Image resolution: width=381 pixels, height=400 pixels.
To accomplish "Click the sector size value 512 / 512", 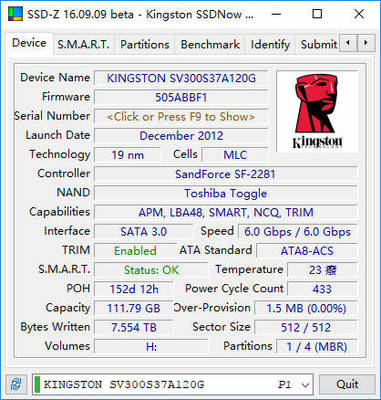I will point(306,327).
